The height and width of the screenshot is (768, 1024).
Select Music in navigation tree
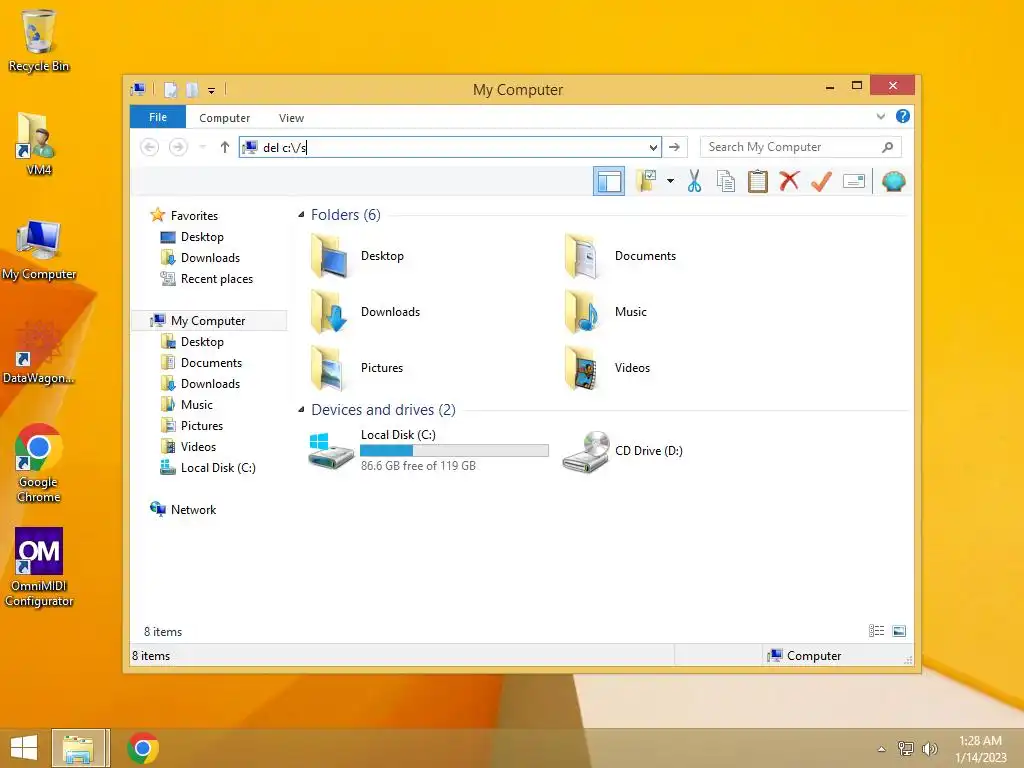coord(187,405)
